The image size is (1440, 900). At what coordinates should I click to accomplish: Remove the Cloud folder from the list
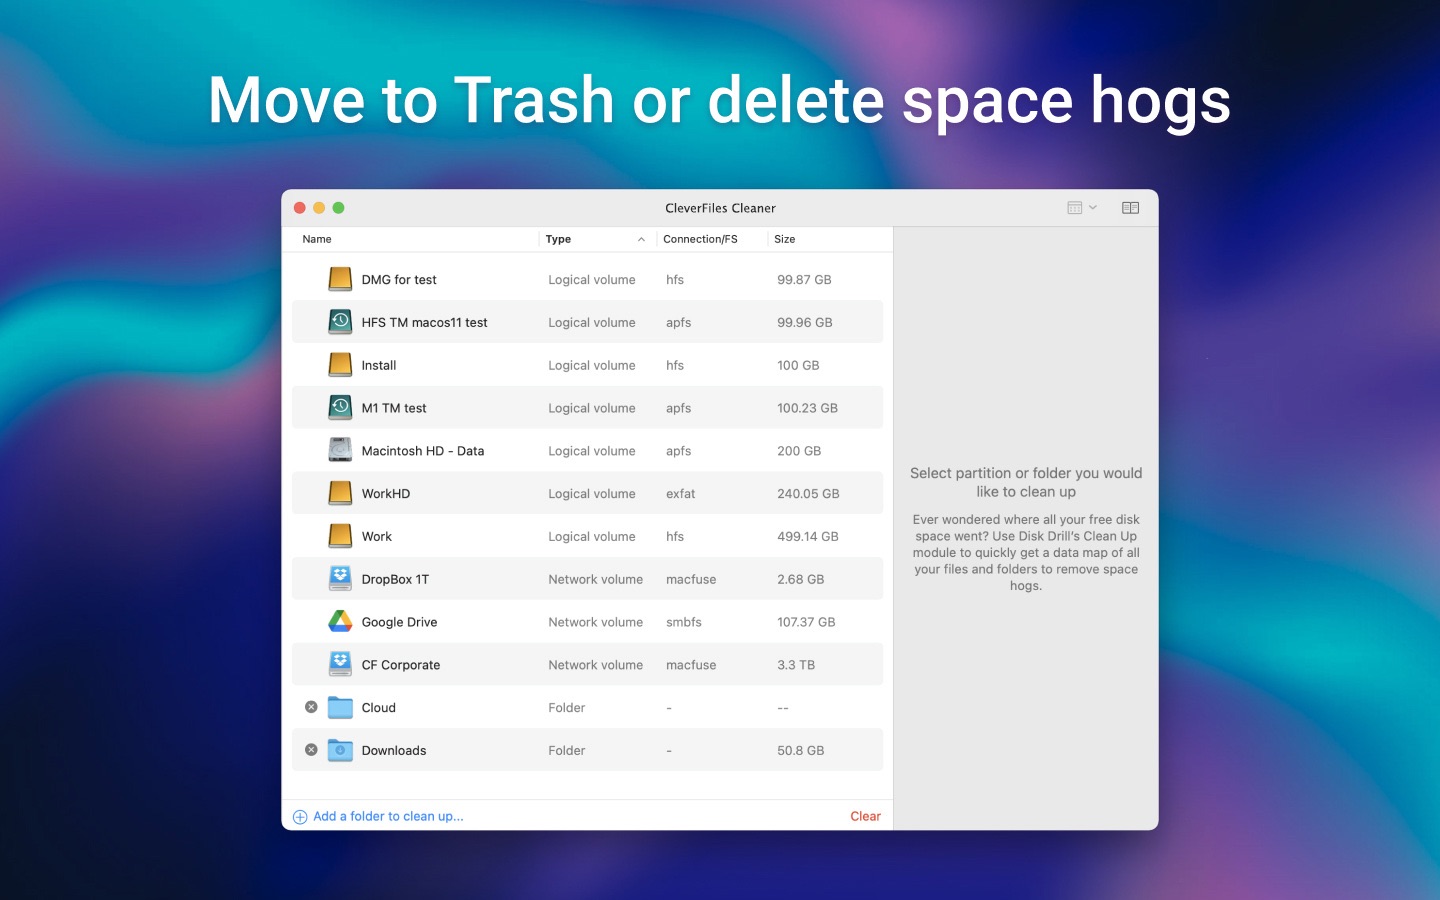(x=311, y=707)
